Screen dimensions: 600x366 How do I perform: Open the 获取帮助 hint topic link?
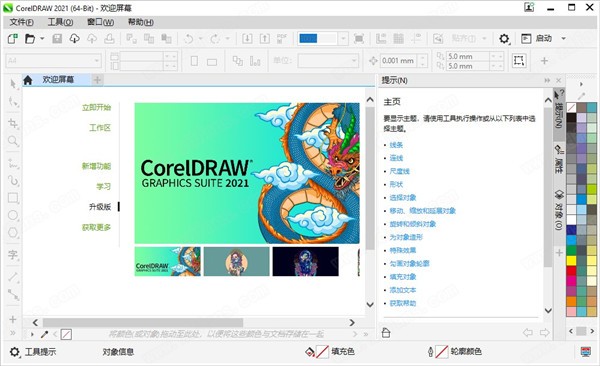click(x=403, y=303)
